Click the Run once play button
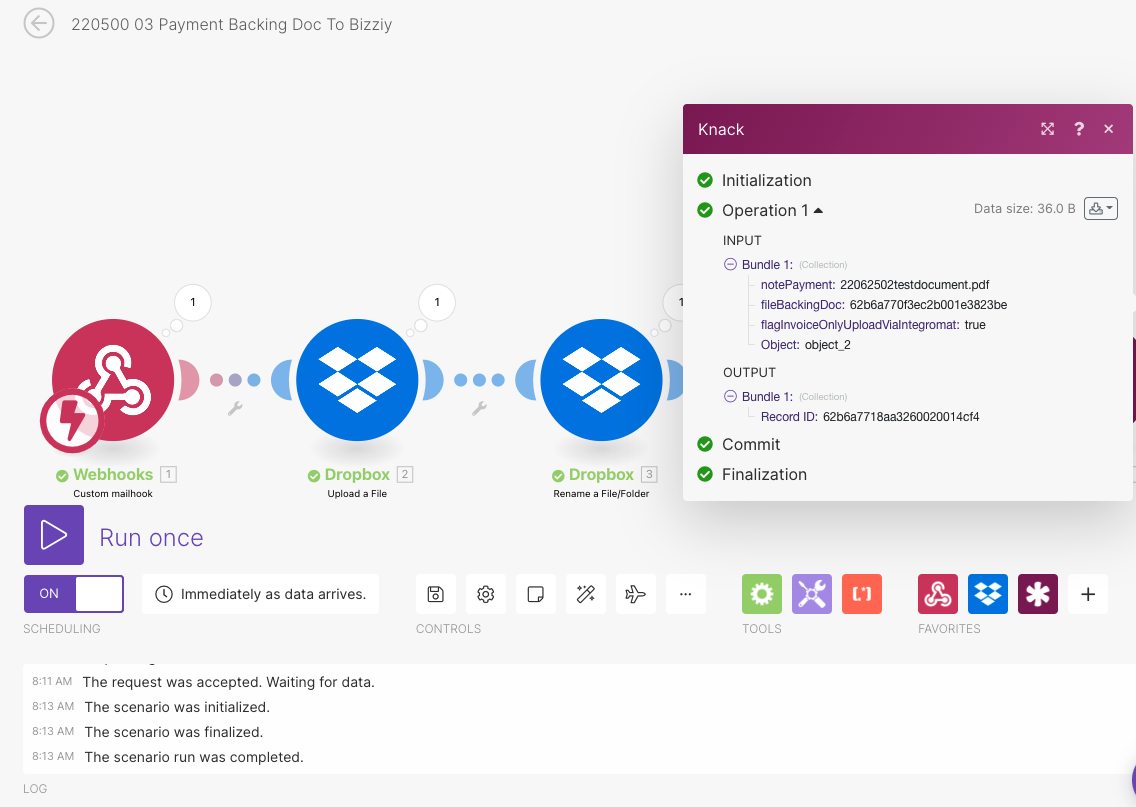 click(x=54, y=535)
